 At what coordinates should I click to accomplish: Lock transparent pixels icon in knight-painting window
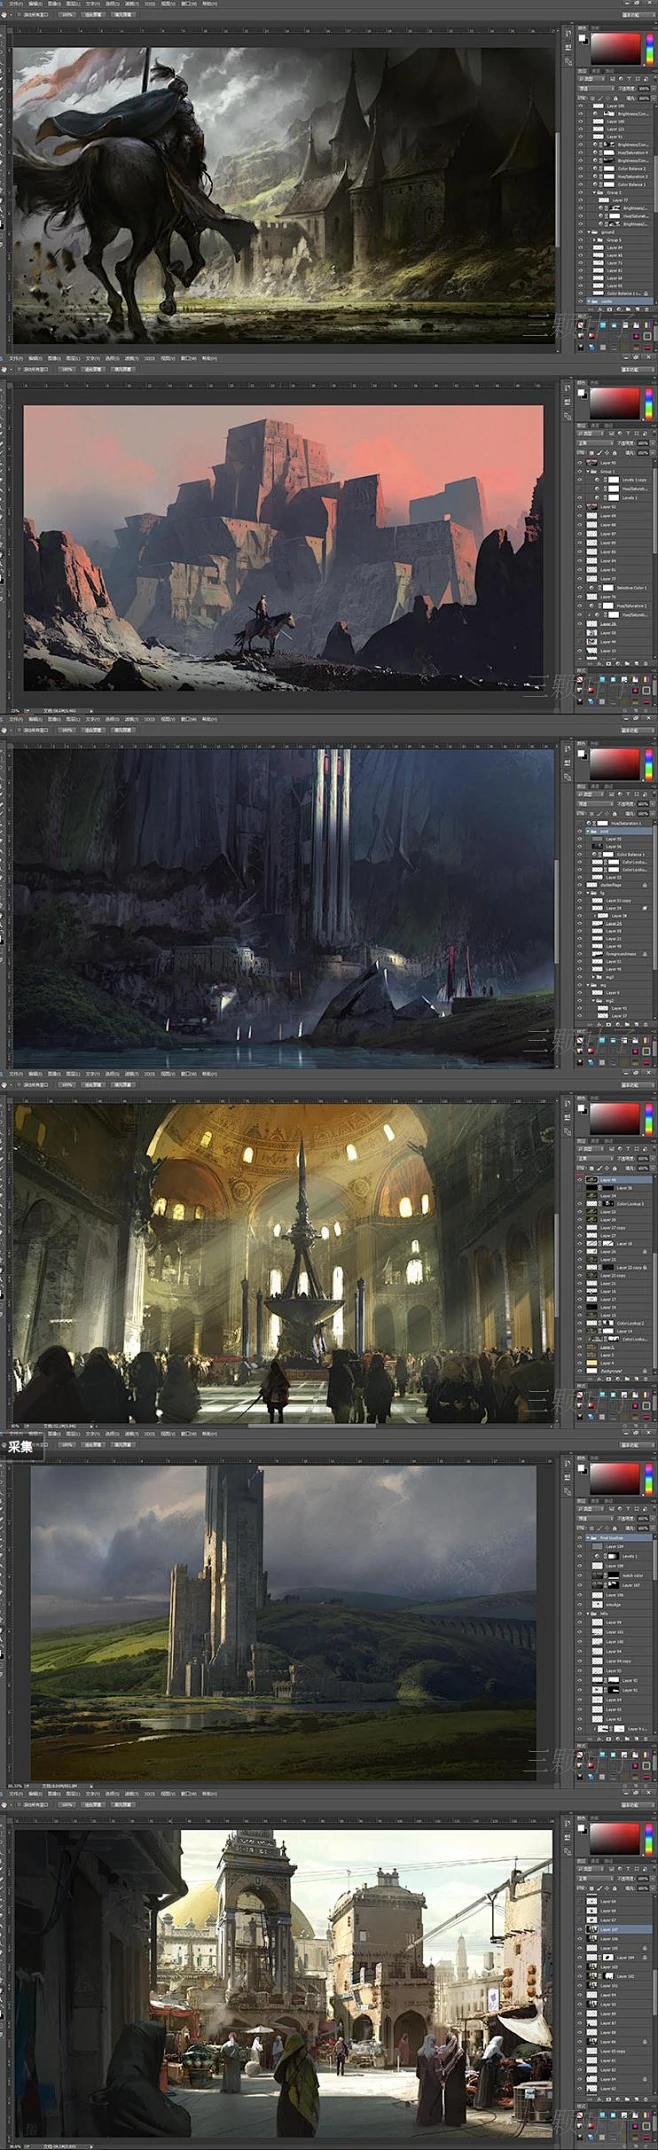point(592,98)
